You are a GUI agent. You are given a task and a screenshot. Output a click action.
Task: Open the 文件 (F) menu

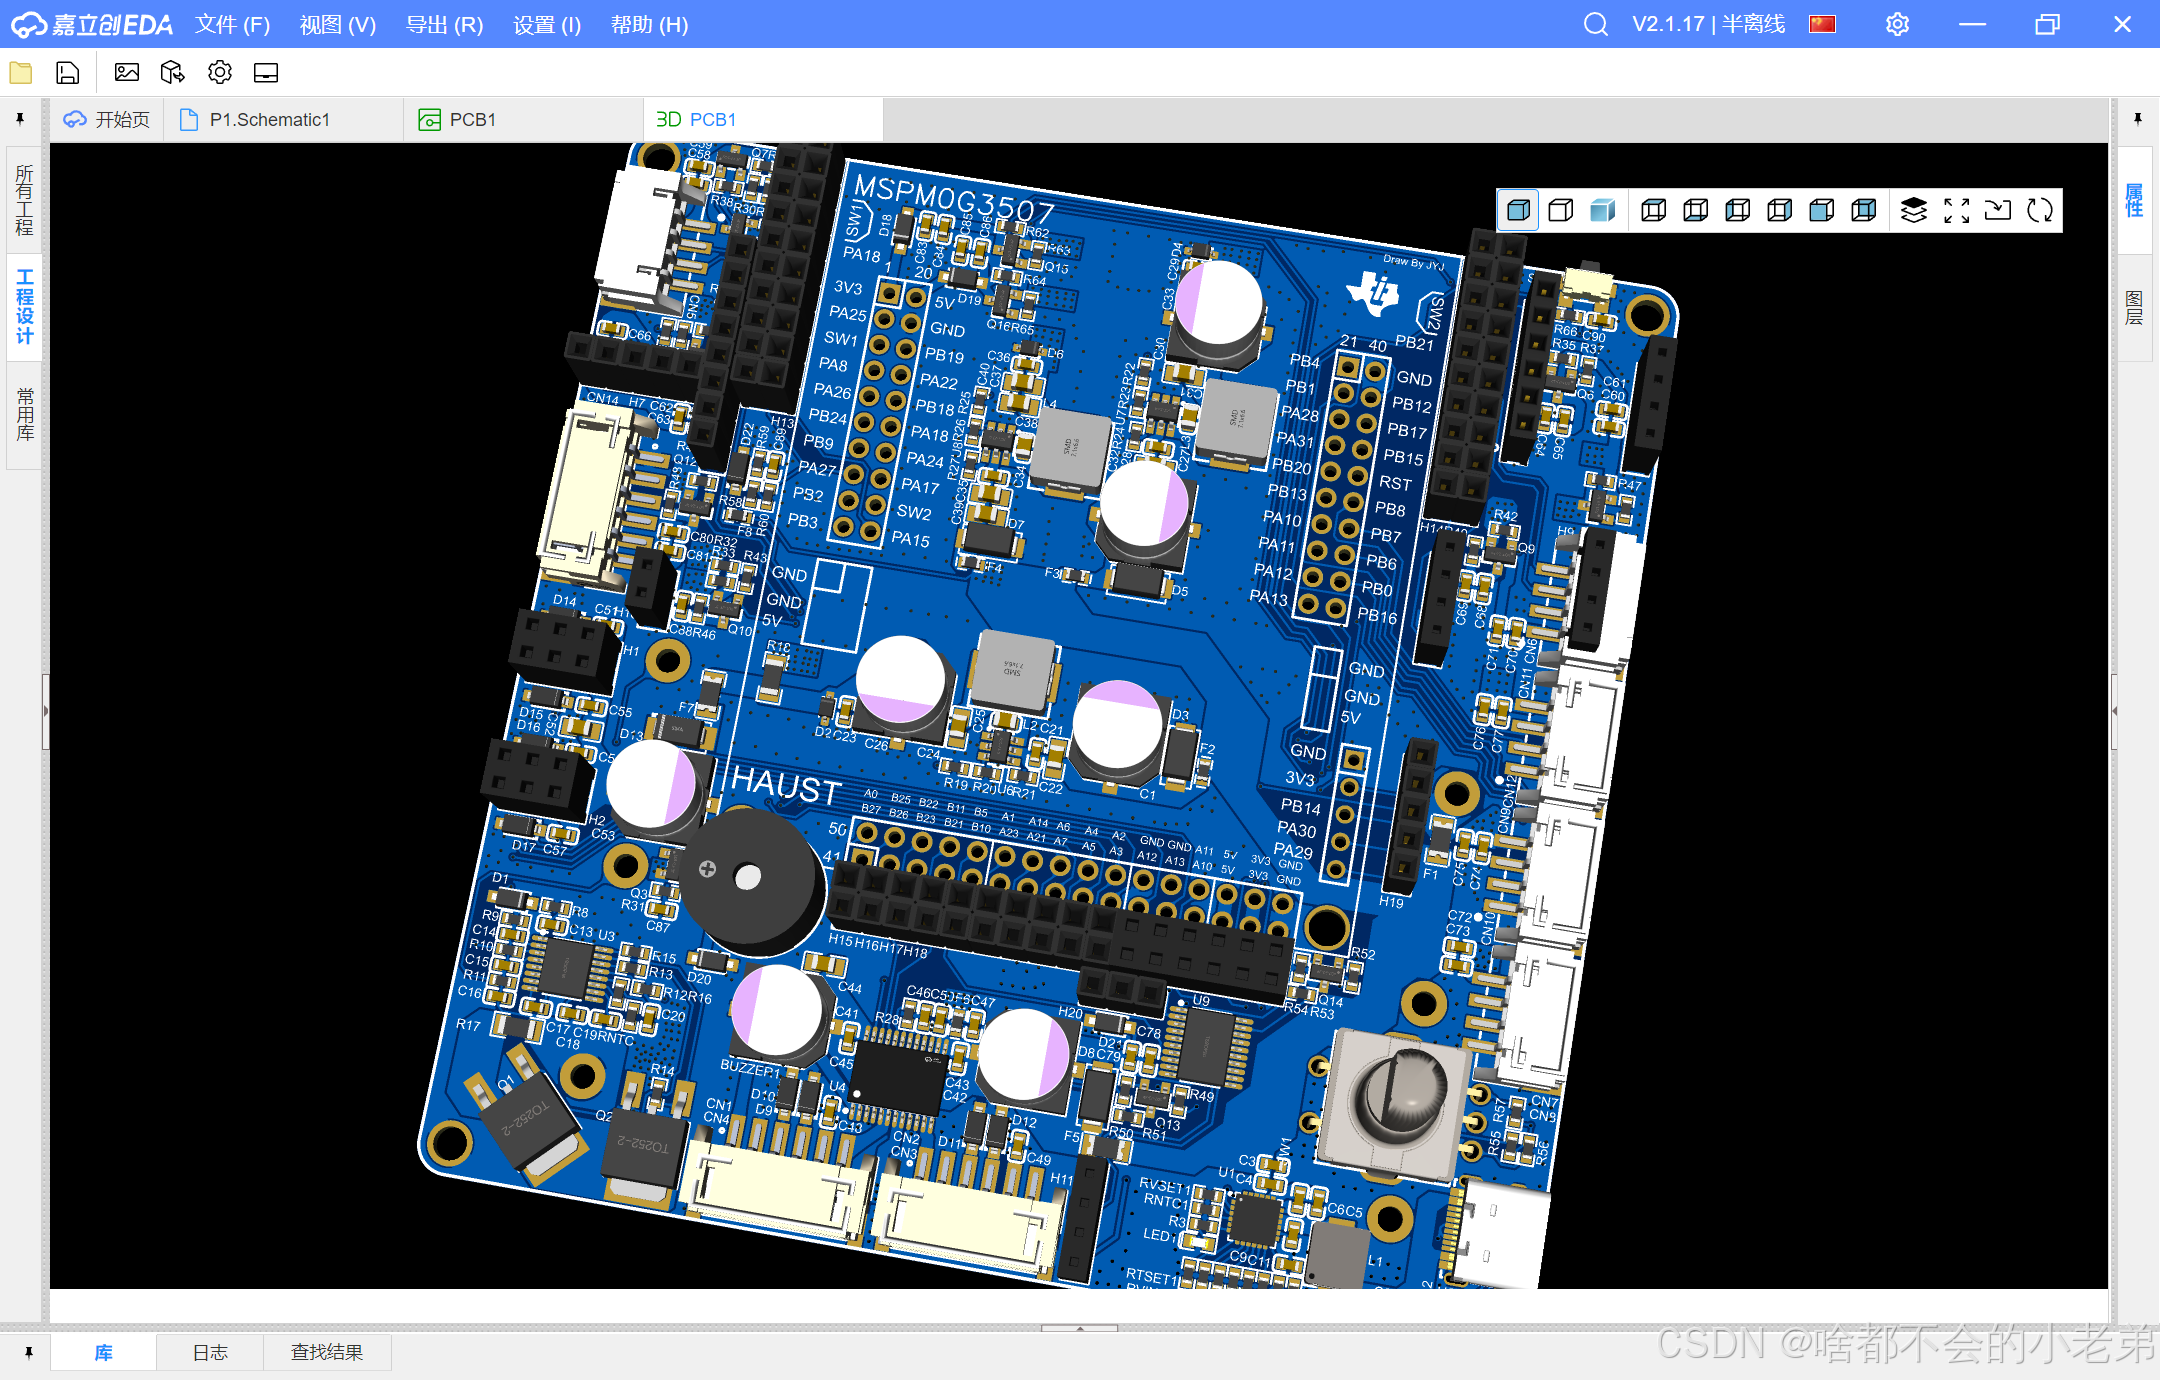coord(232,24)
